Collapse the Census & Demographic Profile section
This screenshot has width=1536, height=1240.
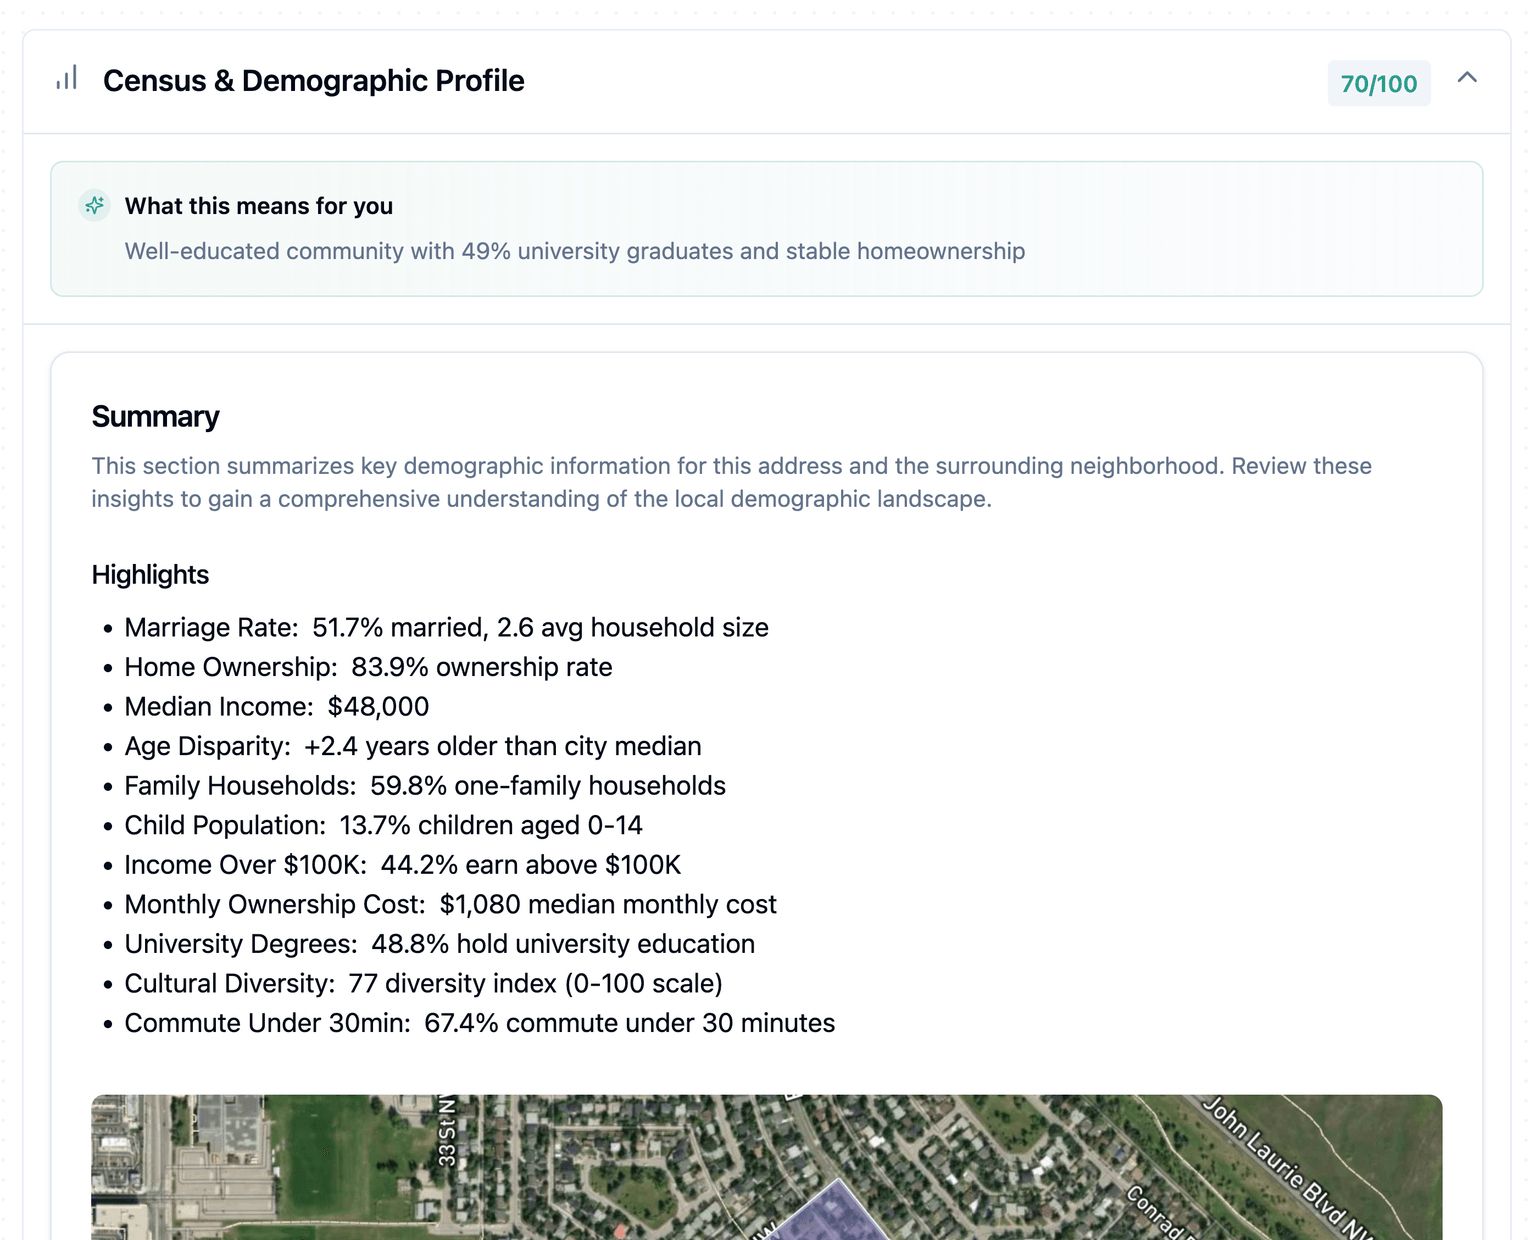pyautogui.click(x=1467, y=78)
